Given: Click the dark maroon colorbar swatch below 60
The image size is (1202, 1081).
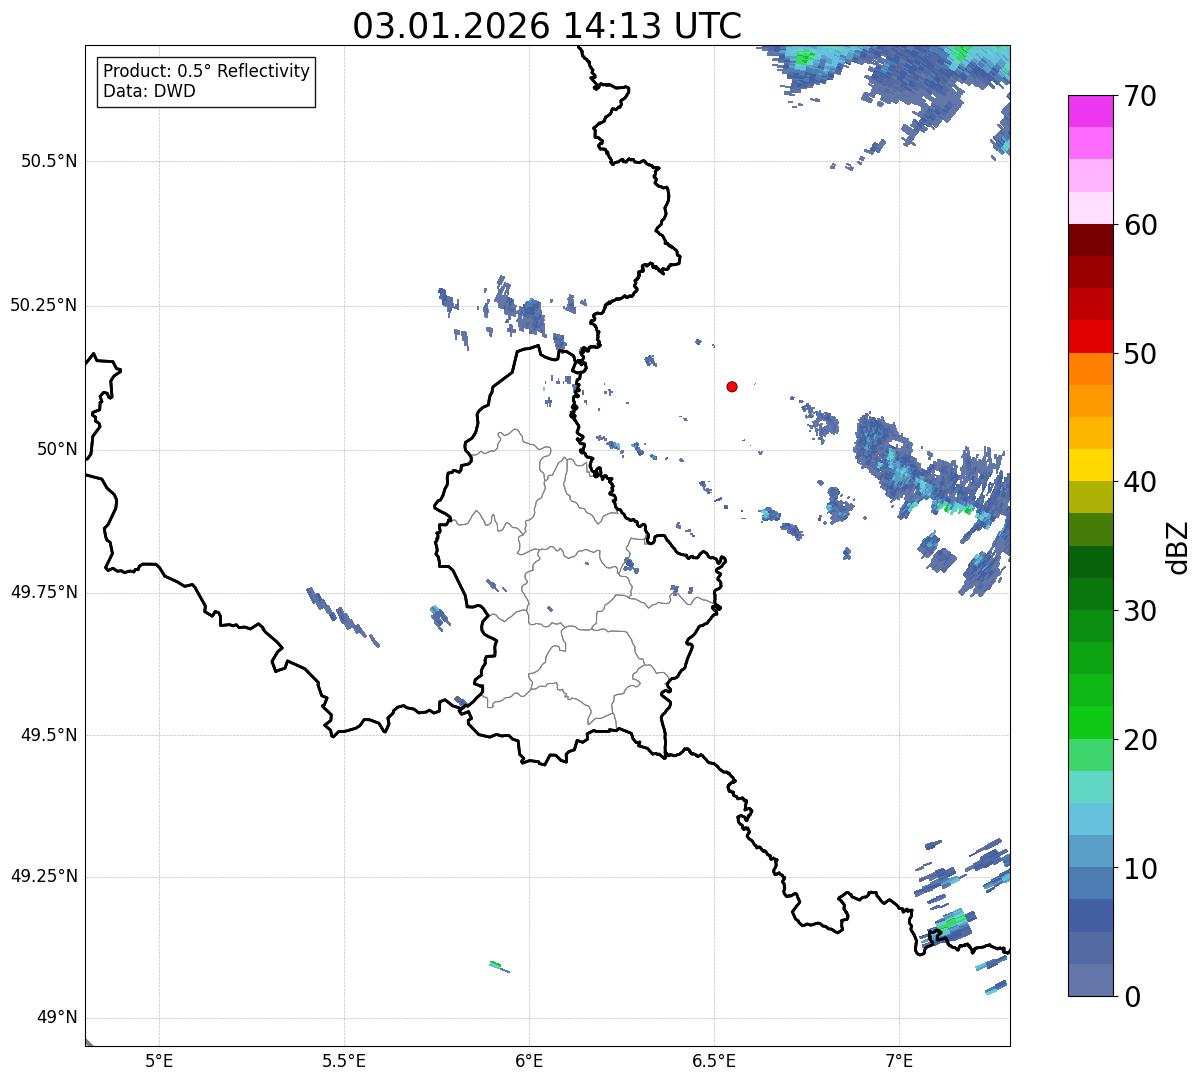Looking at the screenshot, I should coord(1091,241).
